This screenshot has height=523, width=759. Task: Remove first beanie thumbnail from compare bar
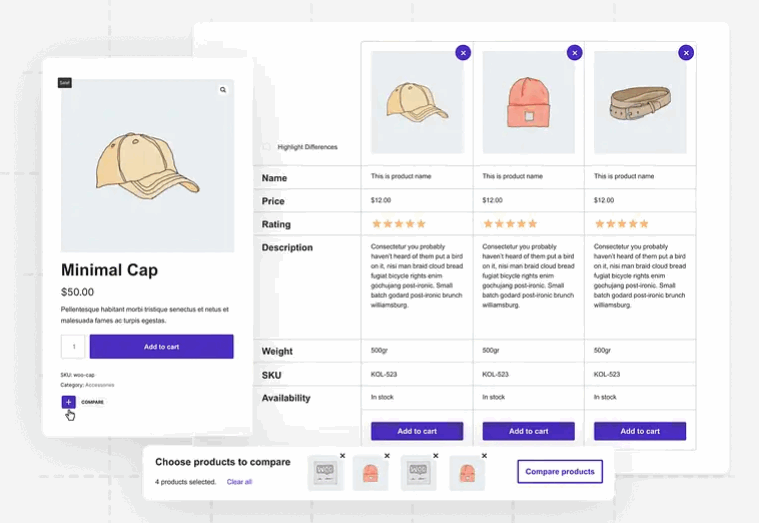click(x=387, y=456)
